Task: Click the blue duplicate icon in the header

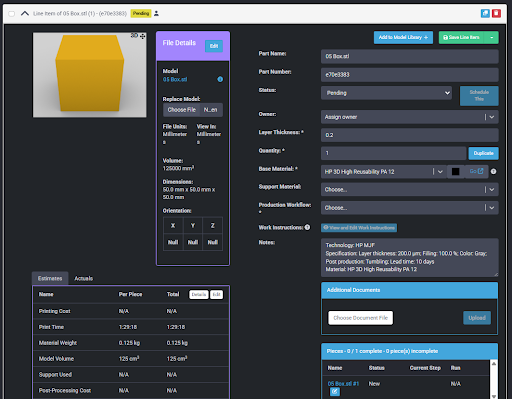Action: [485, 13]
